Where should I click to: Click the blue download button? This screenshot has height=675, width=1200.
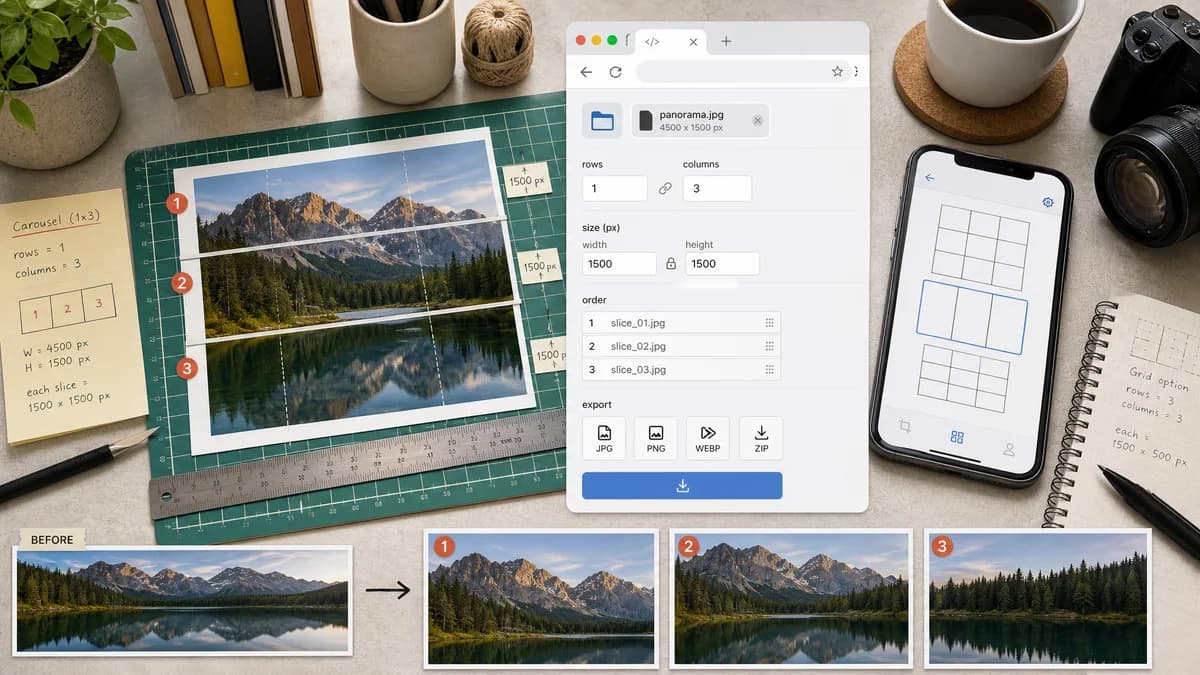click(x=682, y=486)
